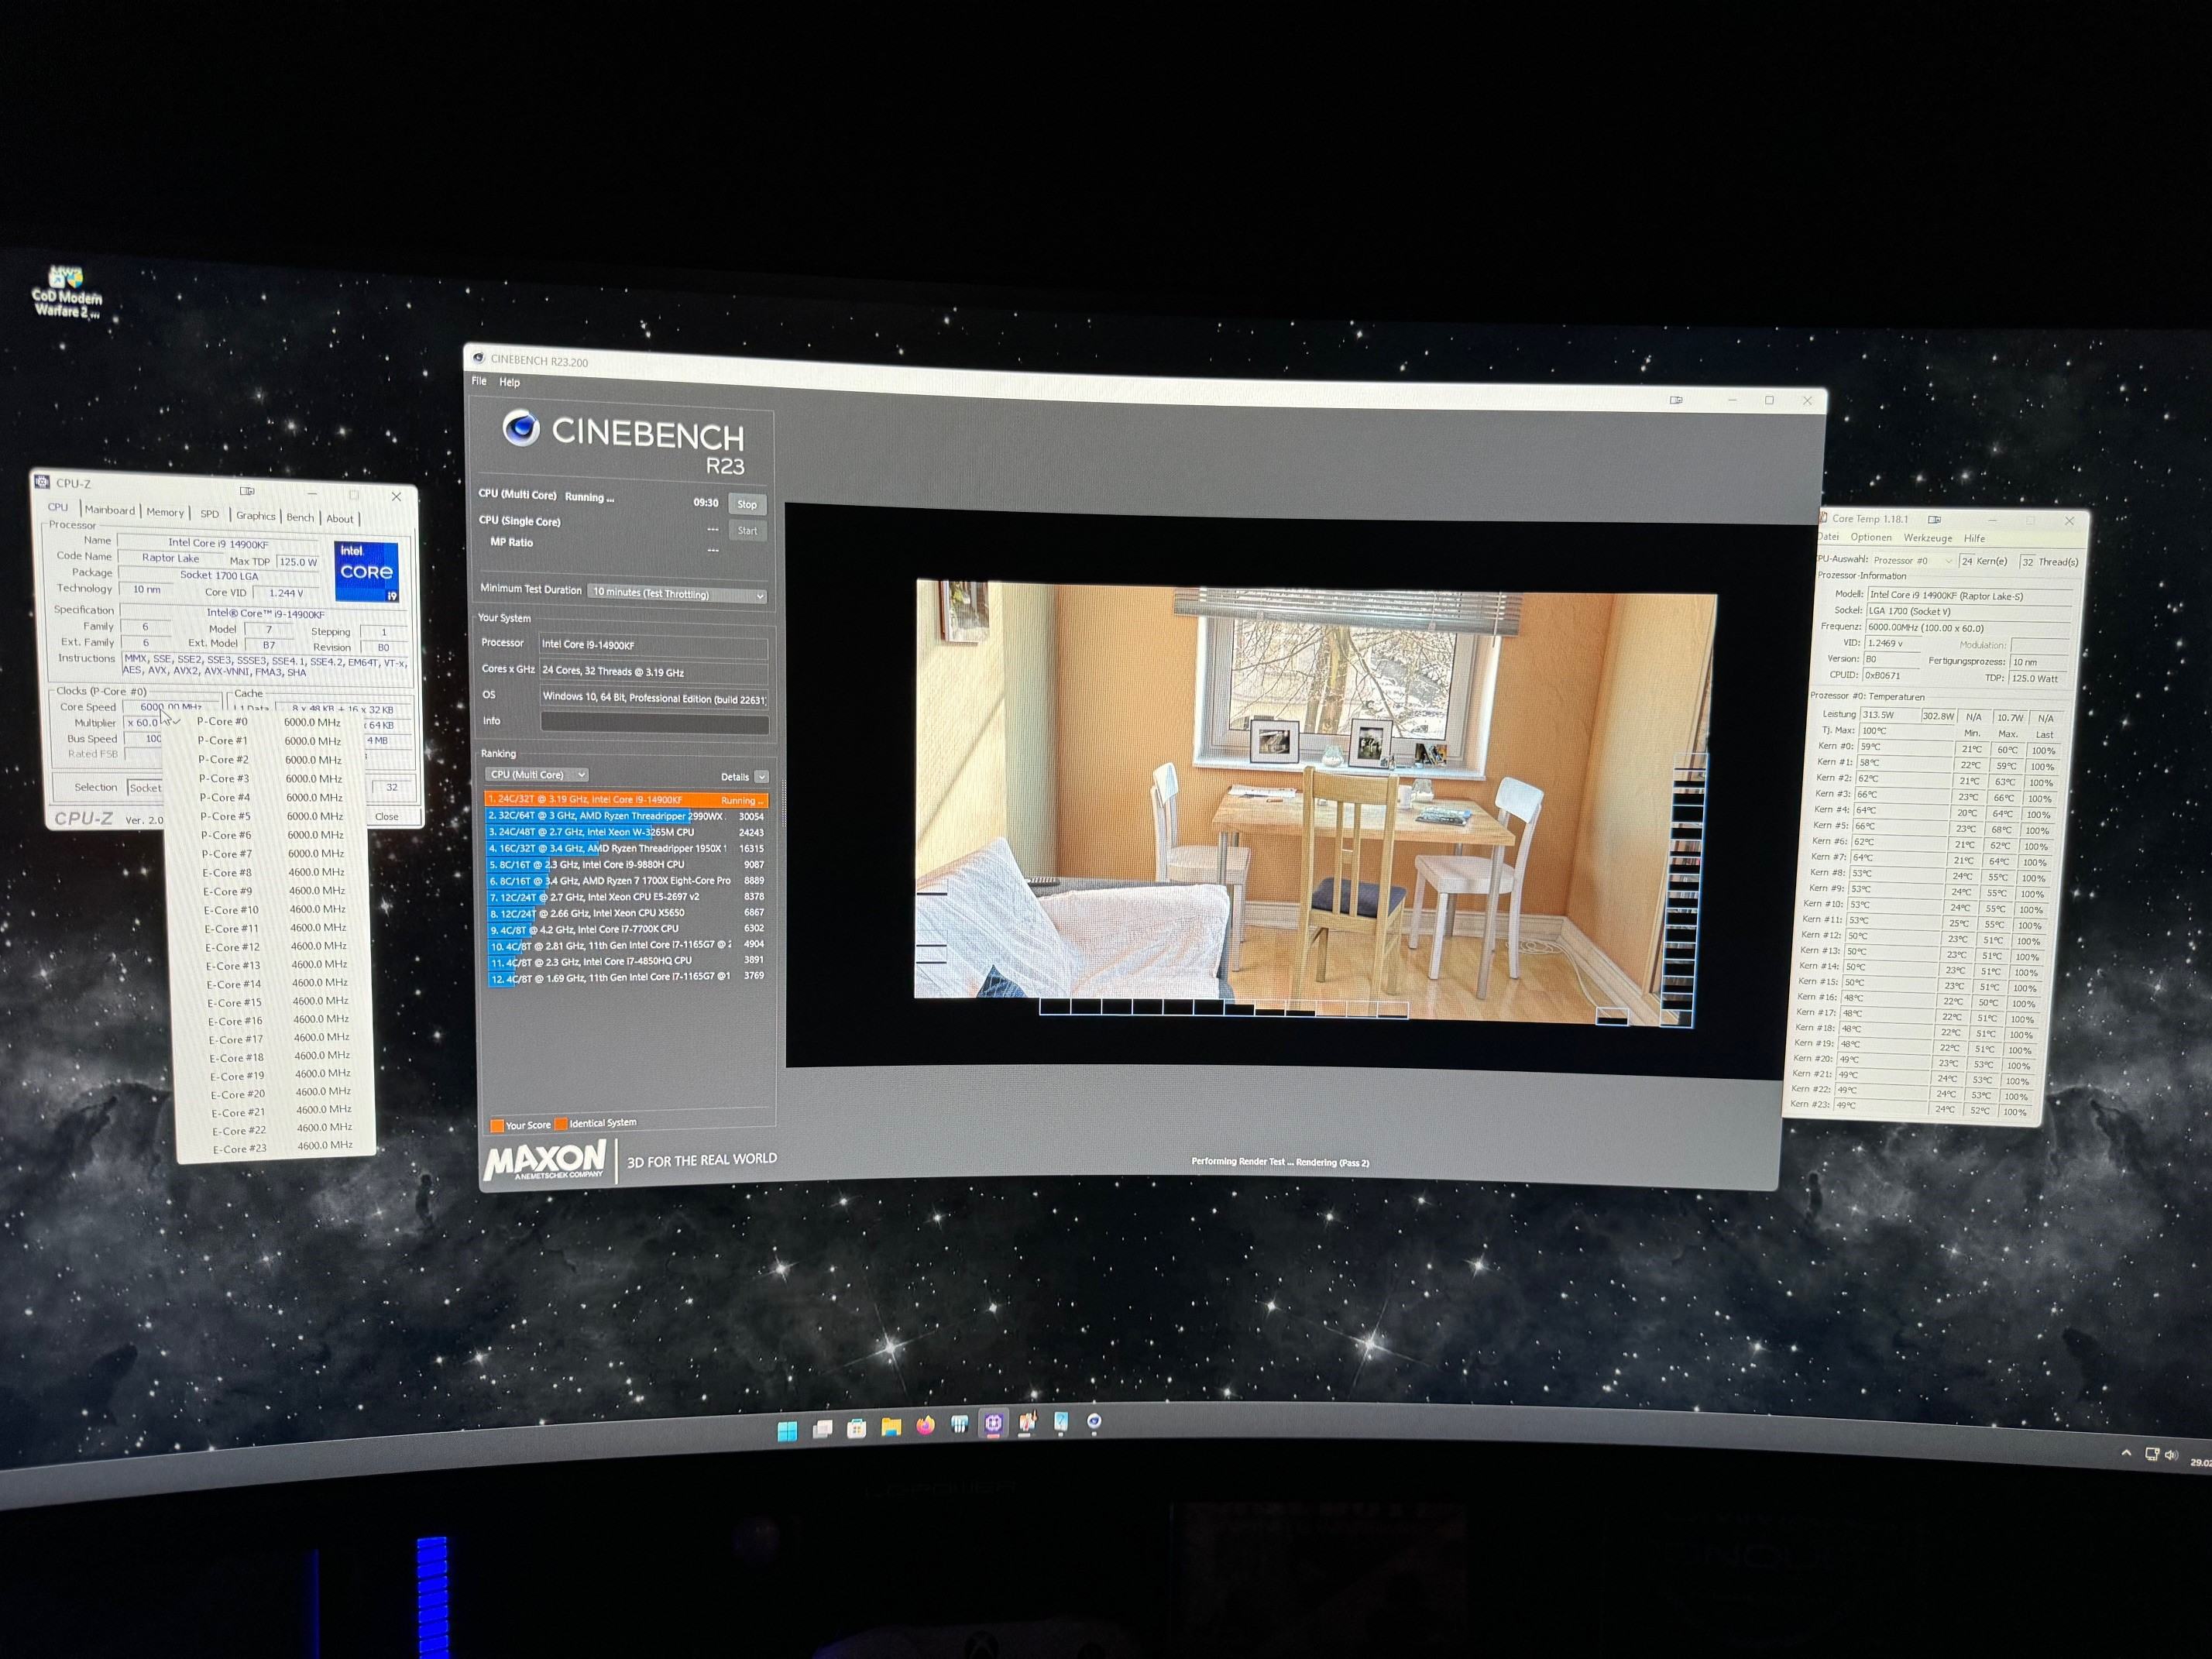Open Cinebench File menu
The height and width of the screenshot is (1659, 2212).
(479, 381)
